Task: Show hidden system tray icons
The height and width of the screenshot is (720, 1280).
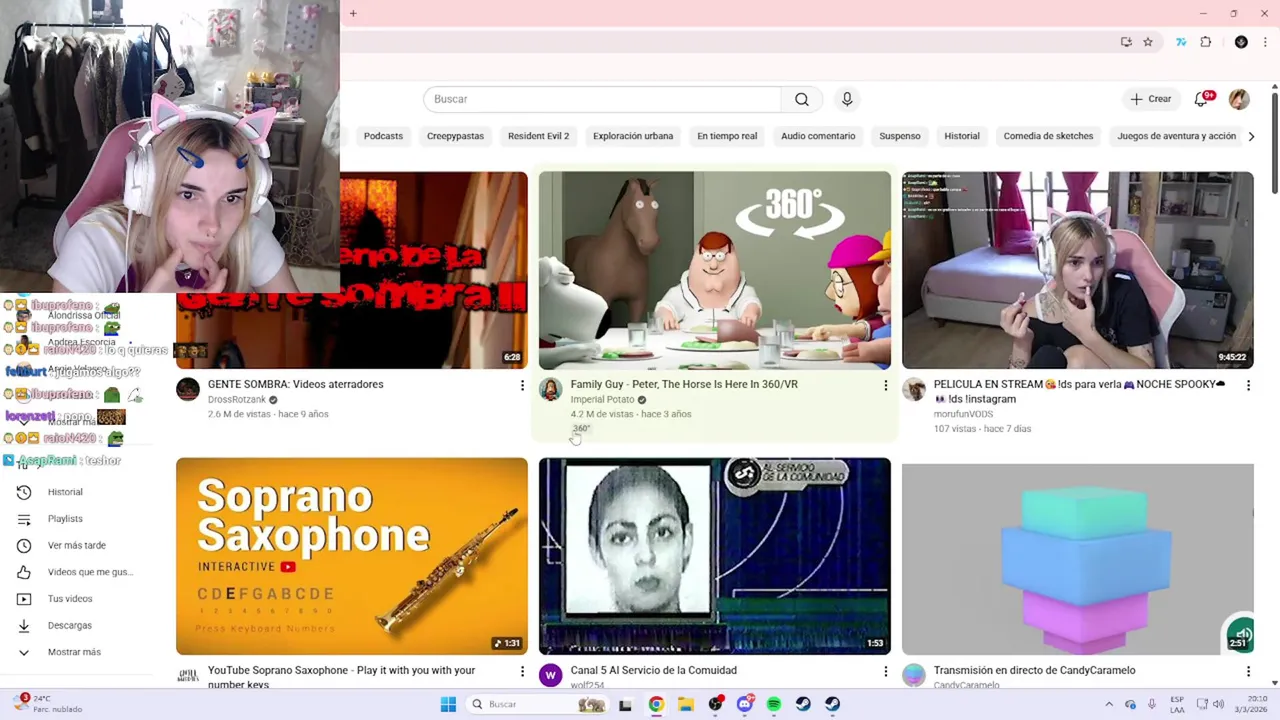Action: [x=1109, y=704]
